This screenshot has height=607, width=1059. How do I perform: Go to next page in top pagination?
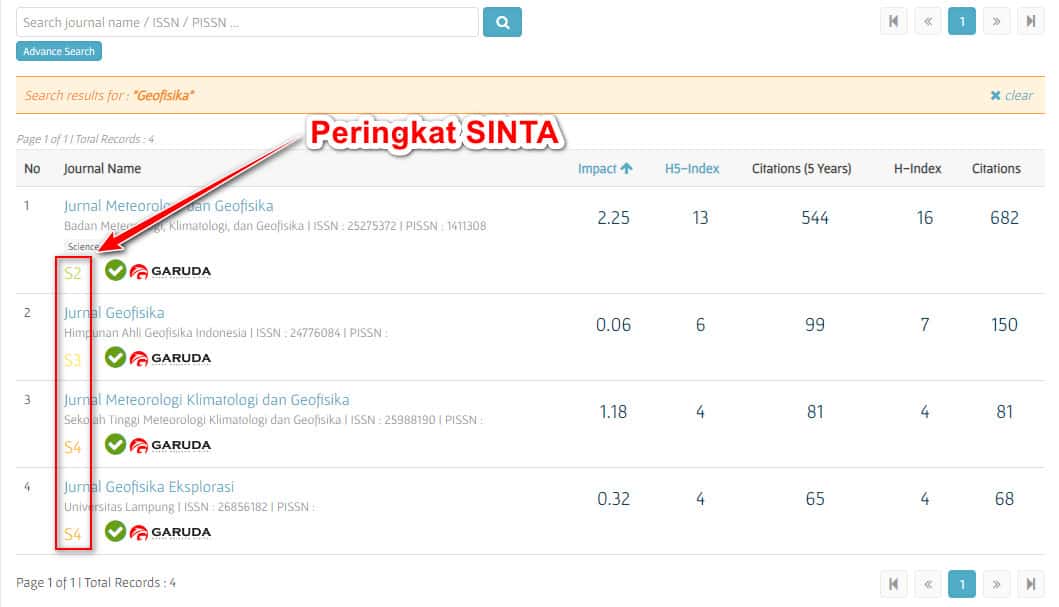(996, 22)
